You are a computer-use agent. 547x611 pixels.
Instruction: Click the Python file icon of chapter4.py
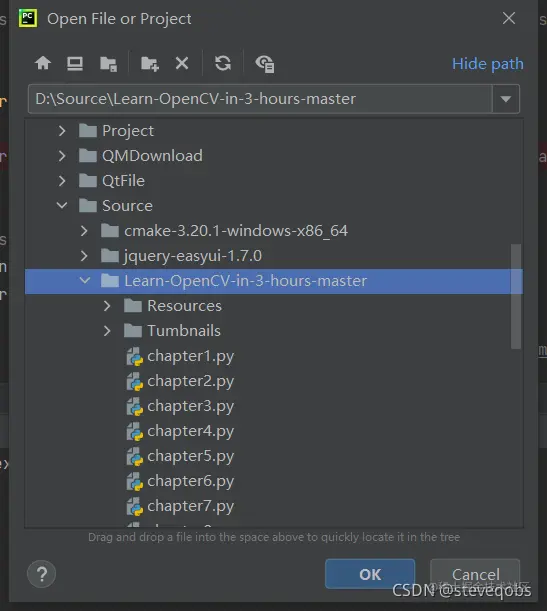click(134, 431)
